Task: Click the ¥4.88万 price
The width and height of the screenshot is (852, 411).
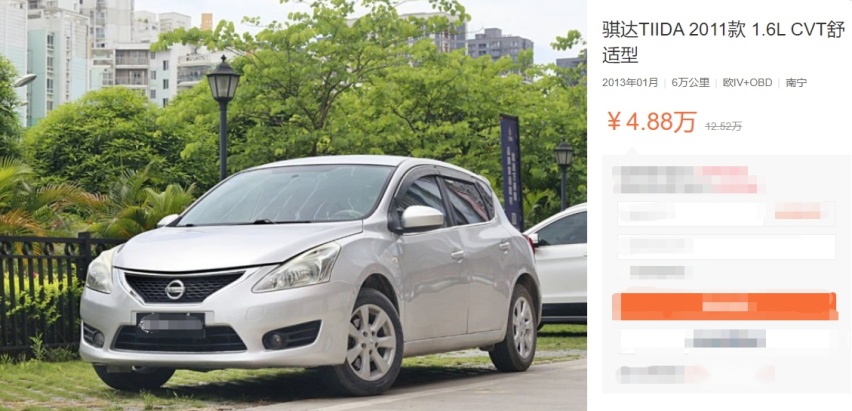Action: 651,122
